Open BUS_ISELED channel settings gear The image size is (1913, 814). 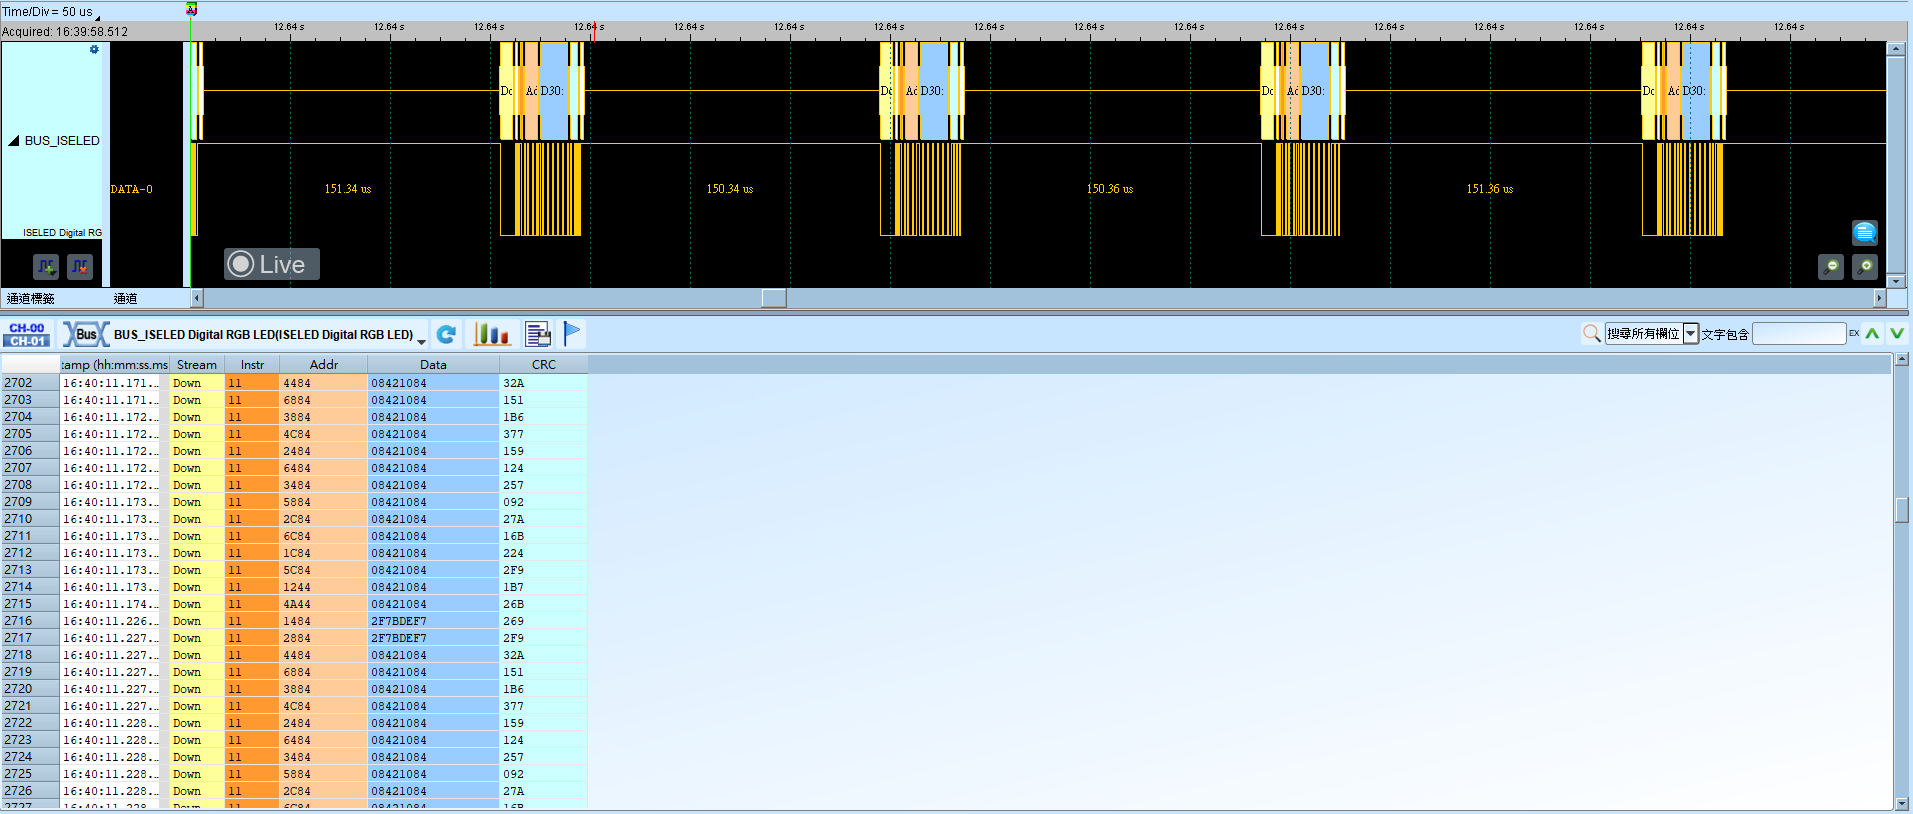94,49
